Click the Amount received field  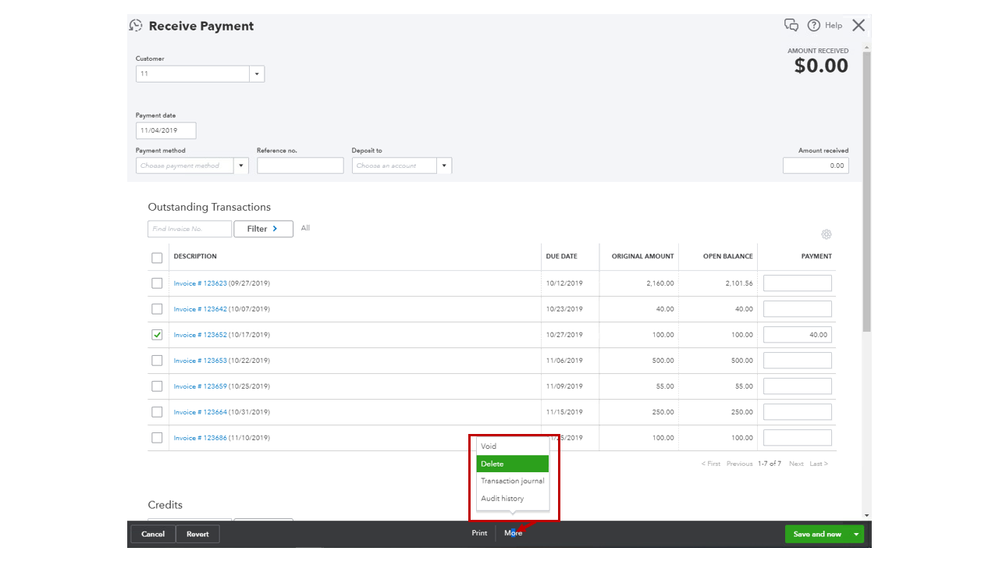816,166
